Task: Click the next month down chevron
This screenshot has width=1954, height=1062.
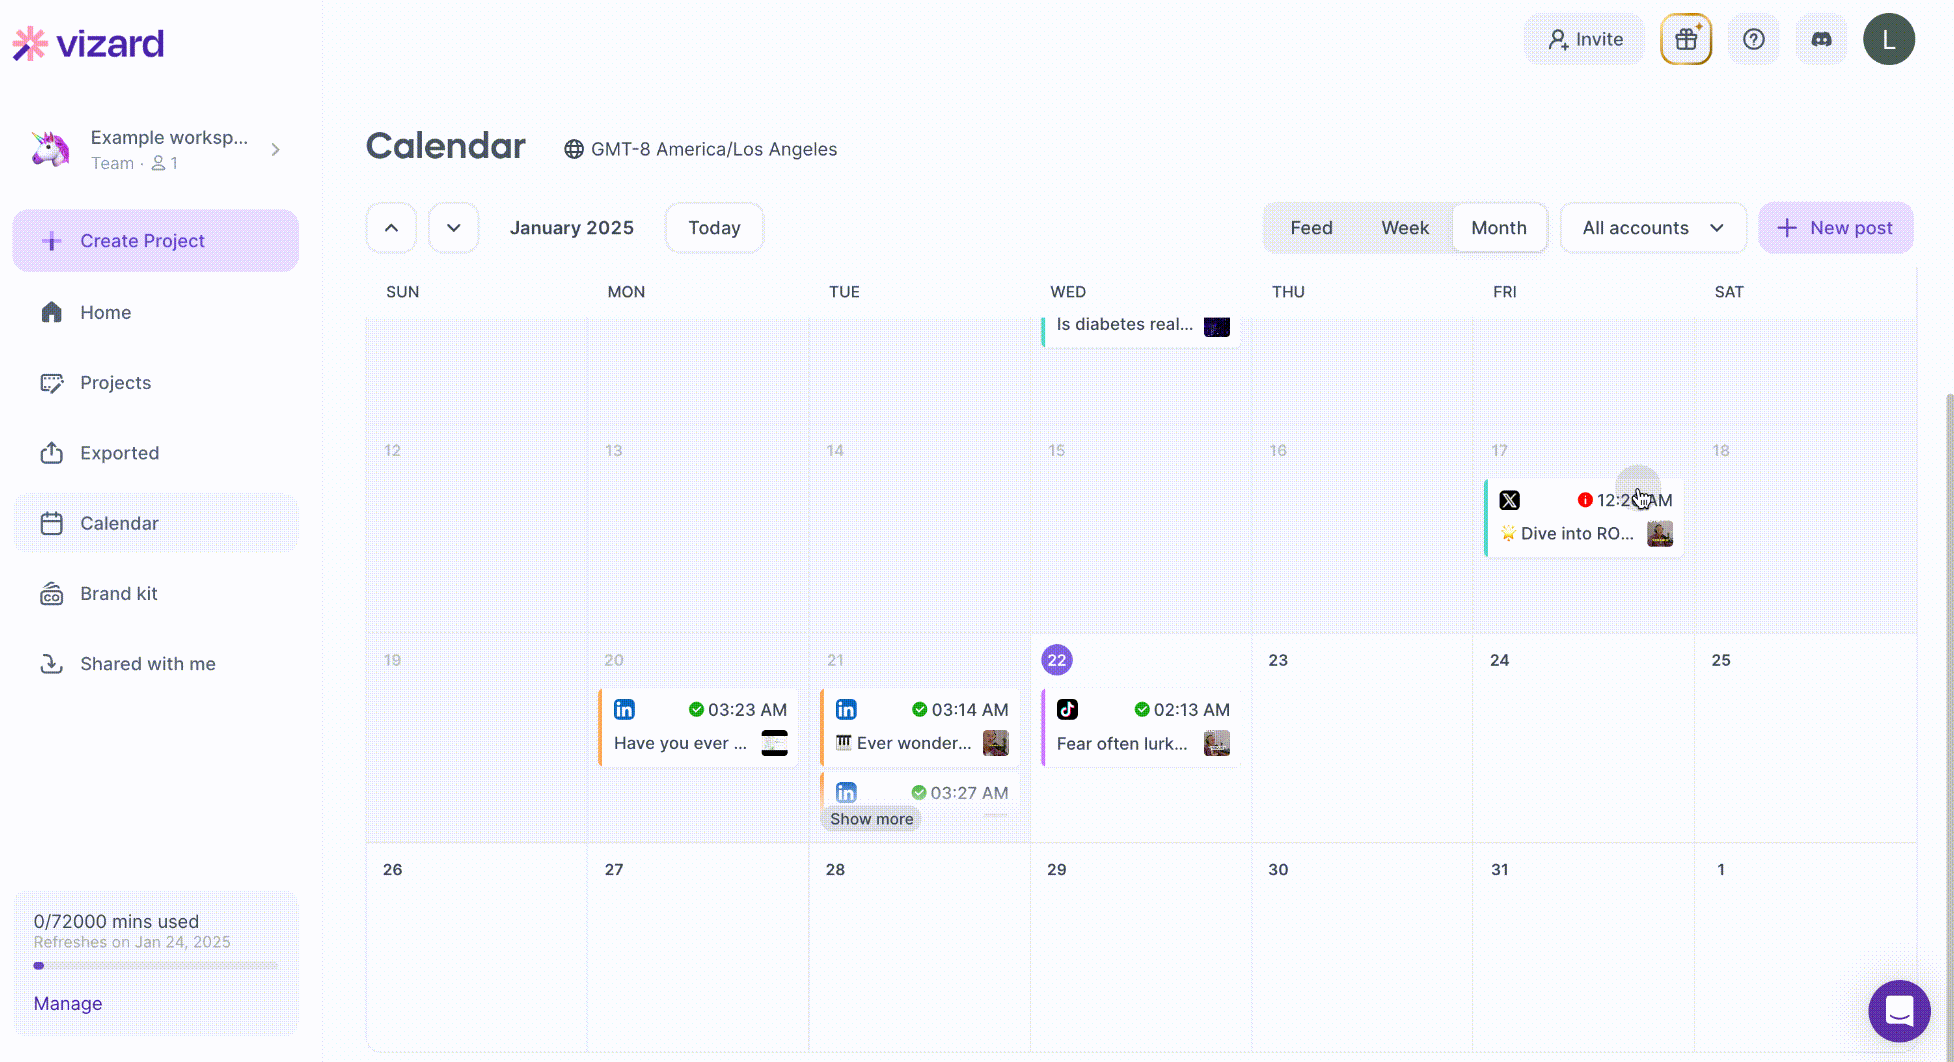Action: pyautogui.click(x=453, y=227)
